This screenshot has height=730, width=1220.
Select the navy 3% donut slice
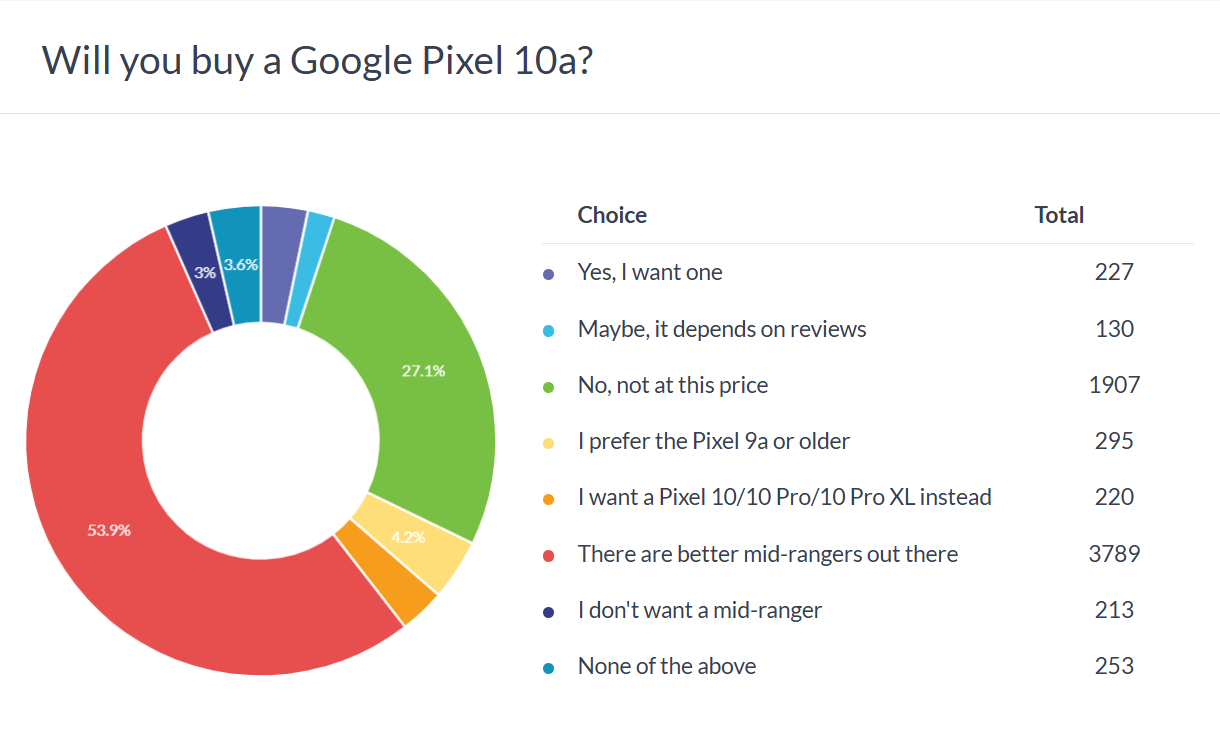pyautogui.click(x=203, y=270)
